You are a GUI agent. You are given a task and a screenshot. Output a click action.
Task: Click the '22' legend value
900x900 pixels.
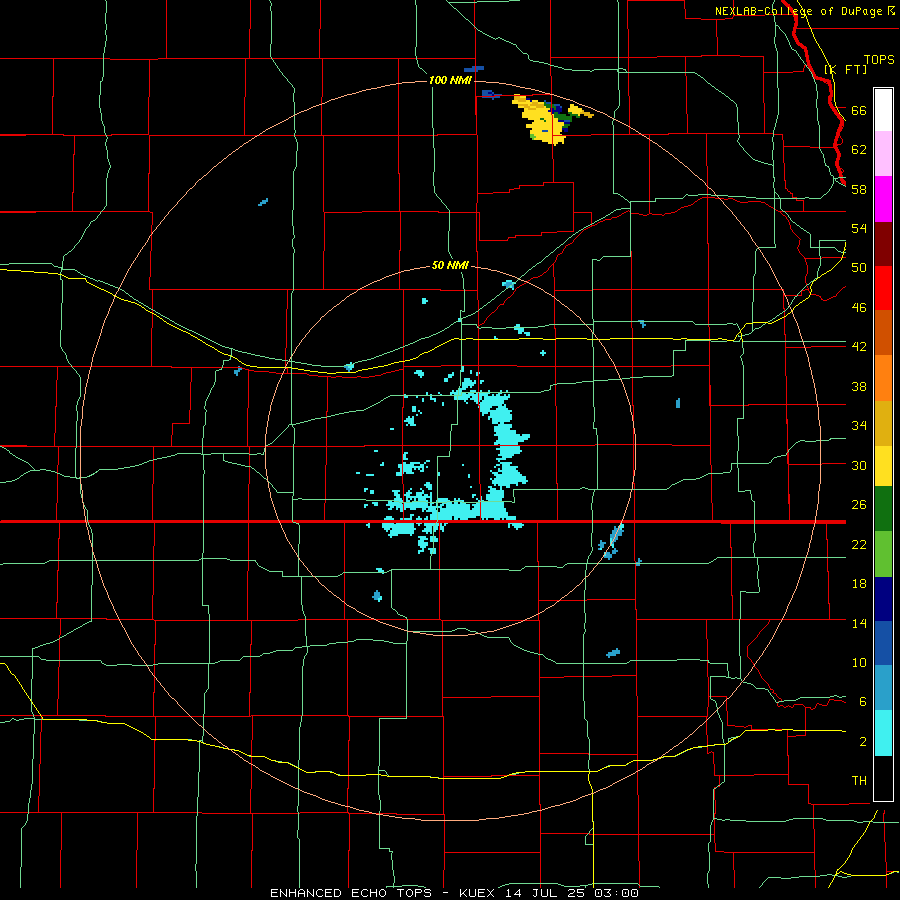pyautogui.click(x=859, y=544)
